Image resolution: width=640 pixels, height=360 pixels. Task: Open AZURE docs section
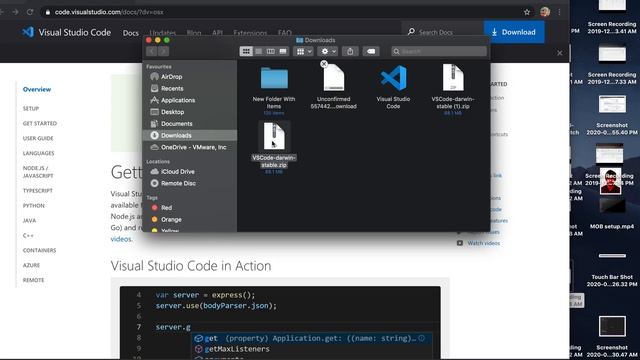pyautogui.click(x=31, y=265)
